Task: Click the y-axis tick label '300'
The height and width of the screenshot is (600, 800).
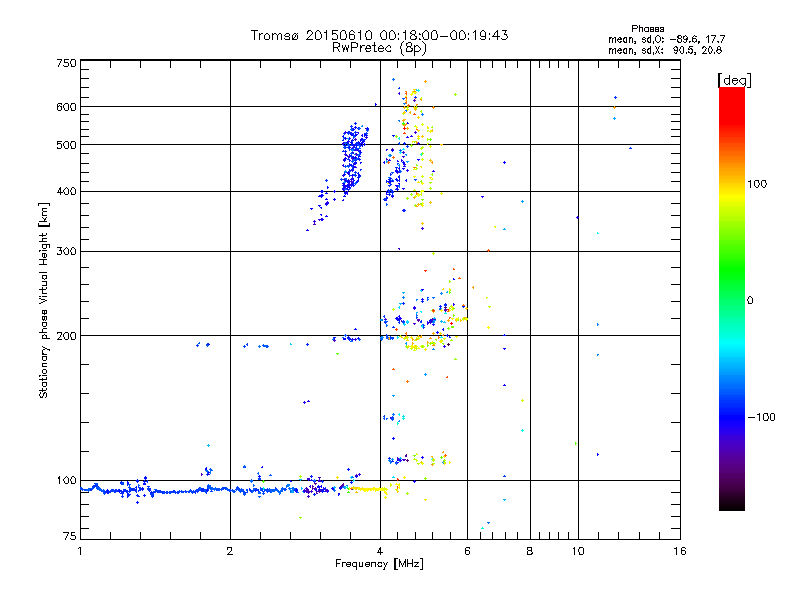Action: (66, 252)
